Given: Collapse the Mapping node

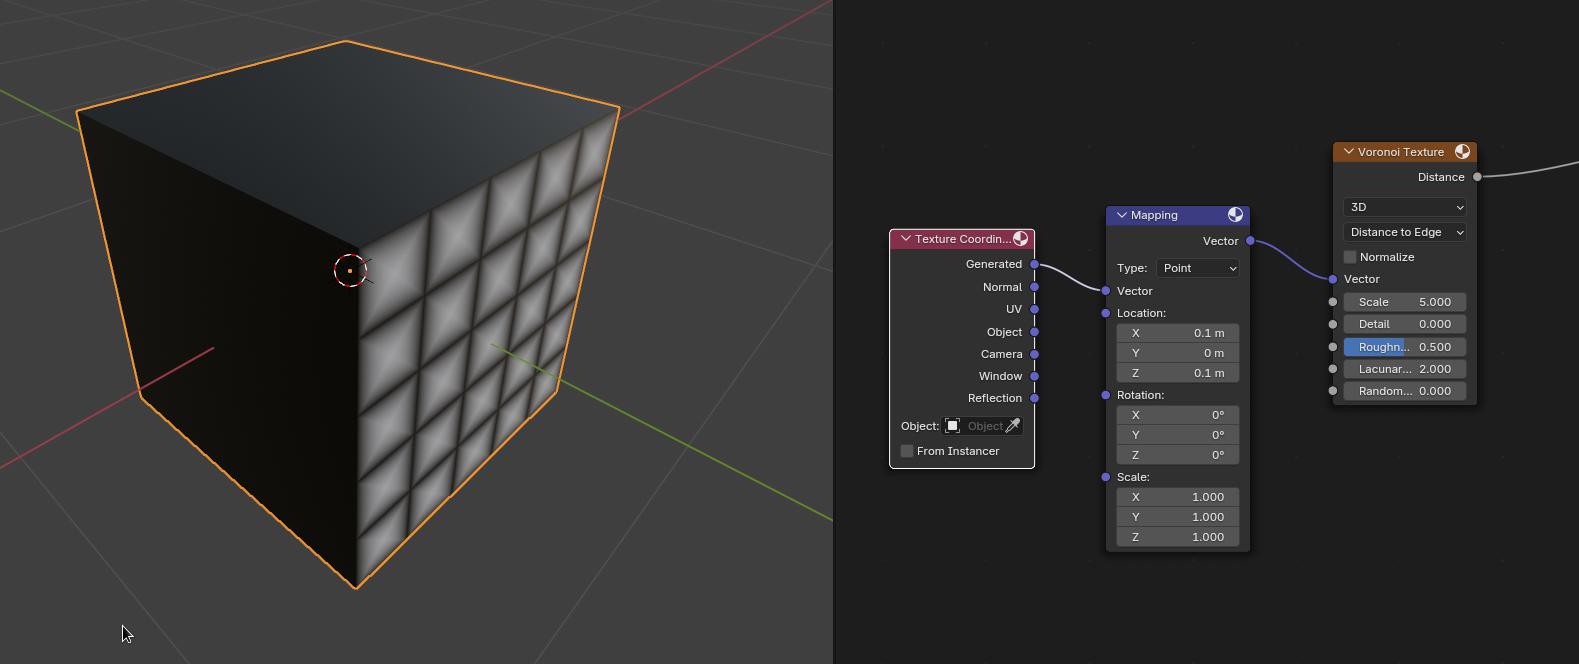Looking at the screenshot, I should 1121,215.
